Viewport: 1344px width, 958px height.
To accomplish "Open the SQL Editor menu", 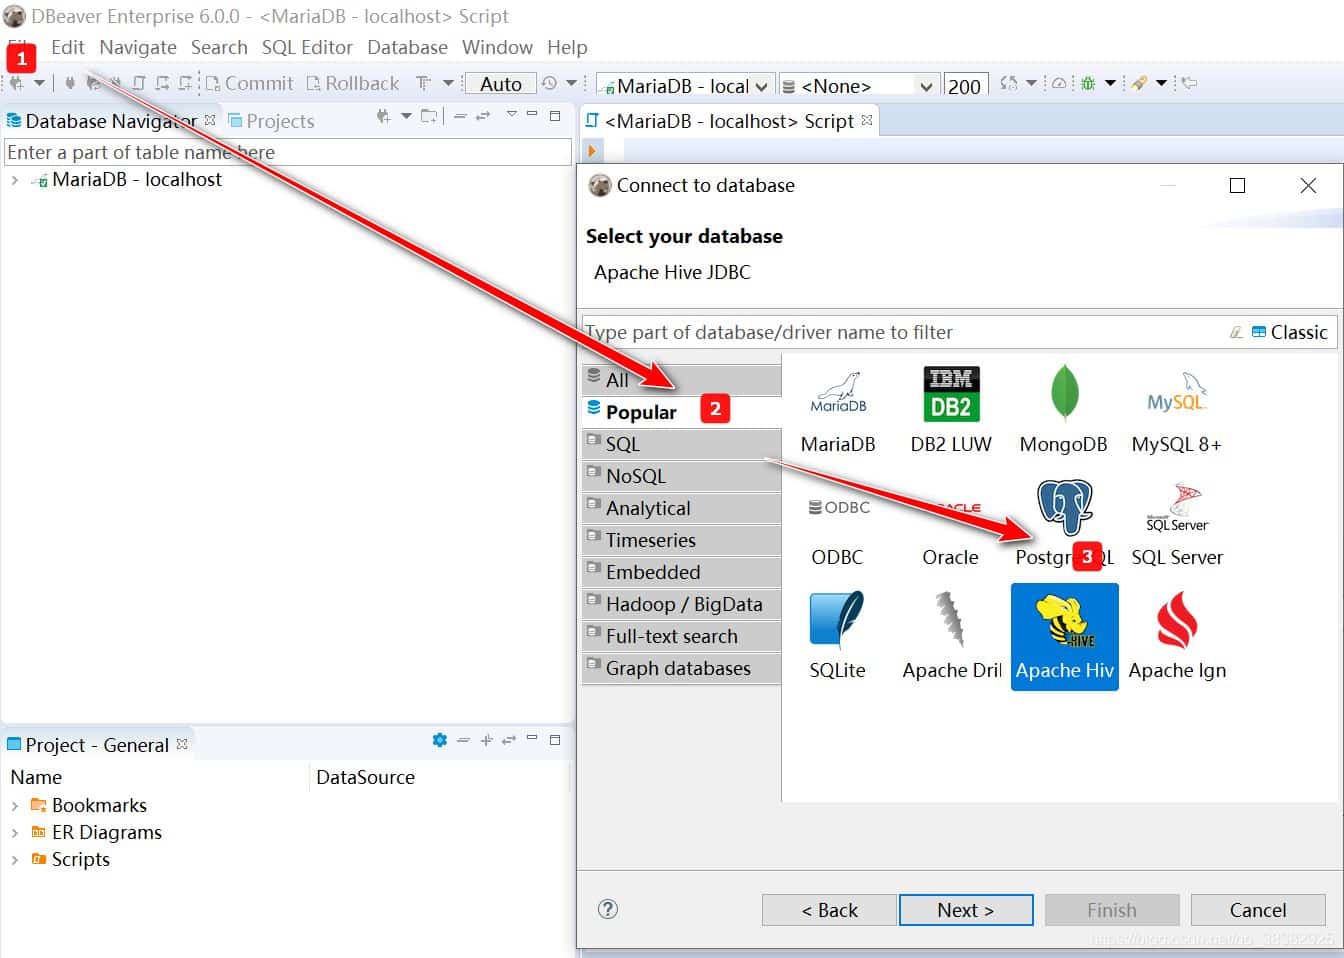I will pos(307,47).
